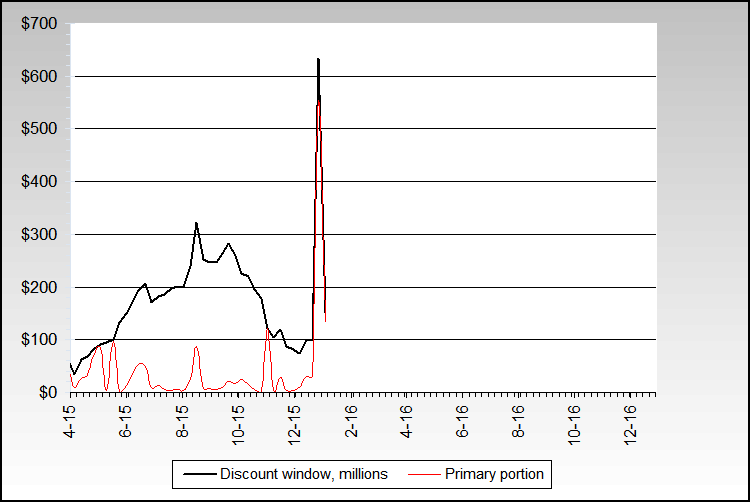Select the 12-16 x-axis date label
This screenshot has height=502, width=750.
(630, 425)
